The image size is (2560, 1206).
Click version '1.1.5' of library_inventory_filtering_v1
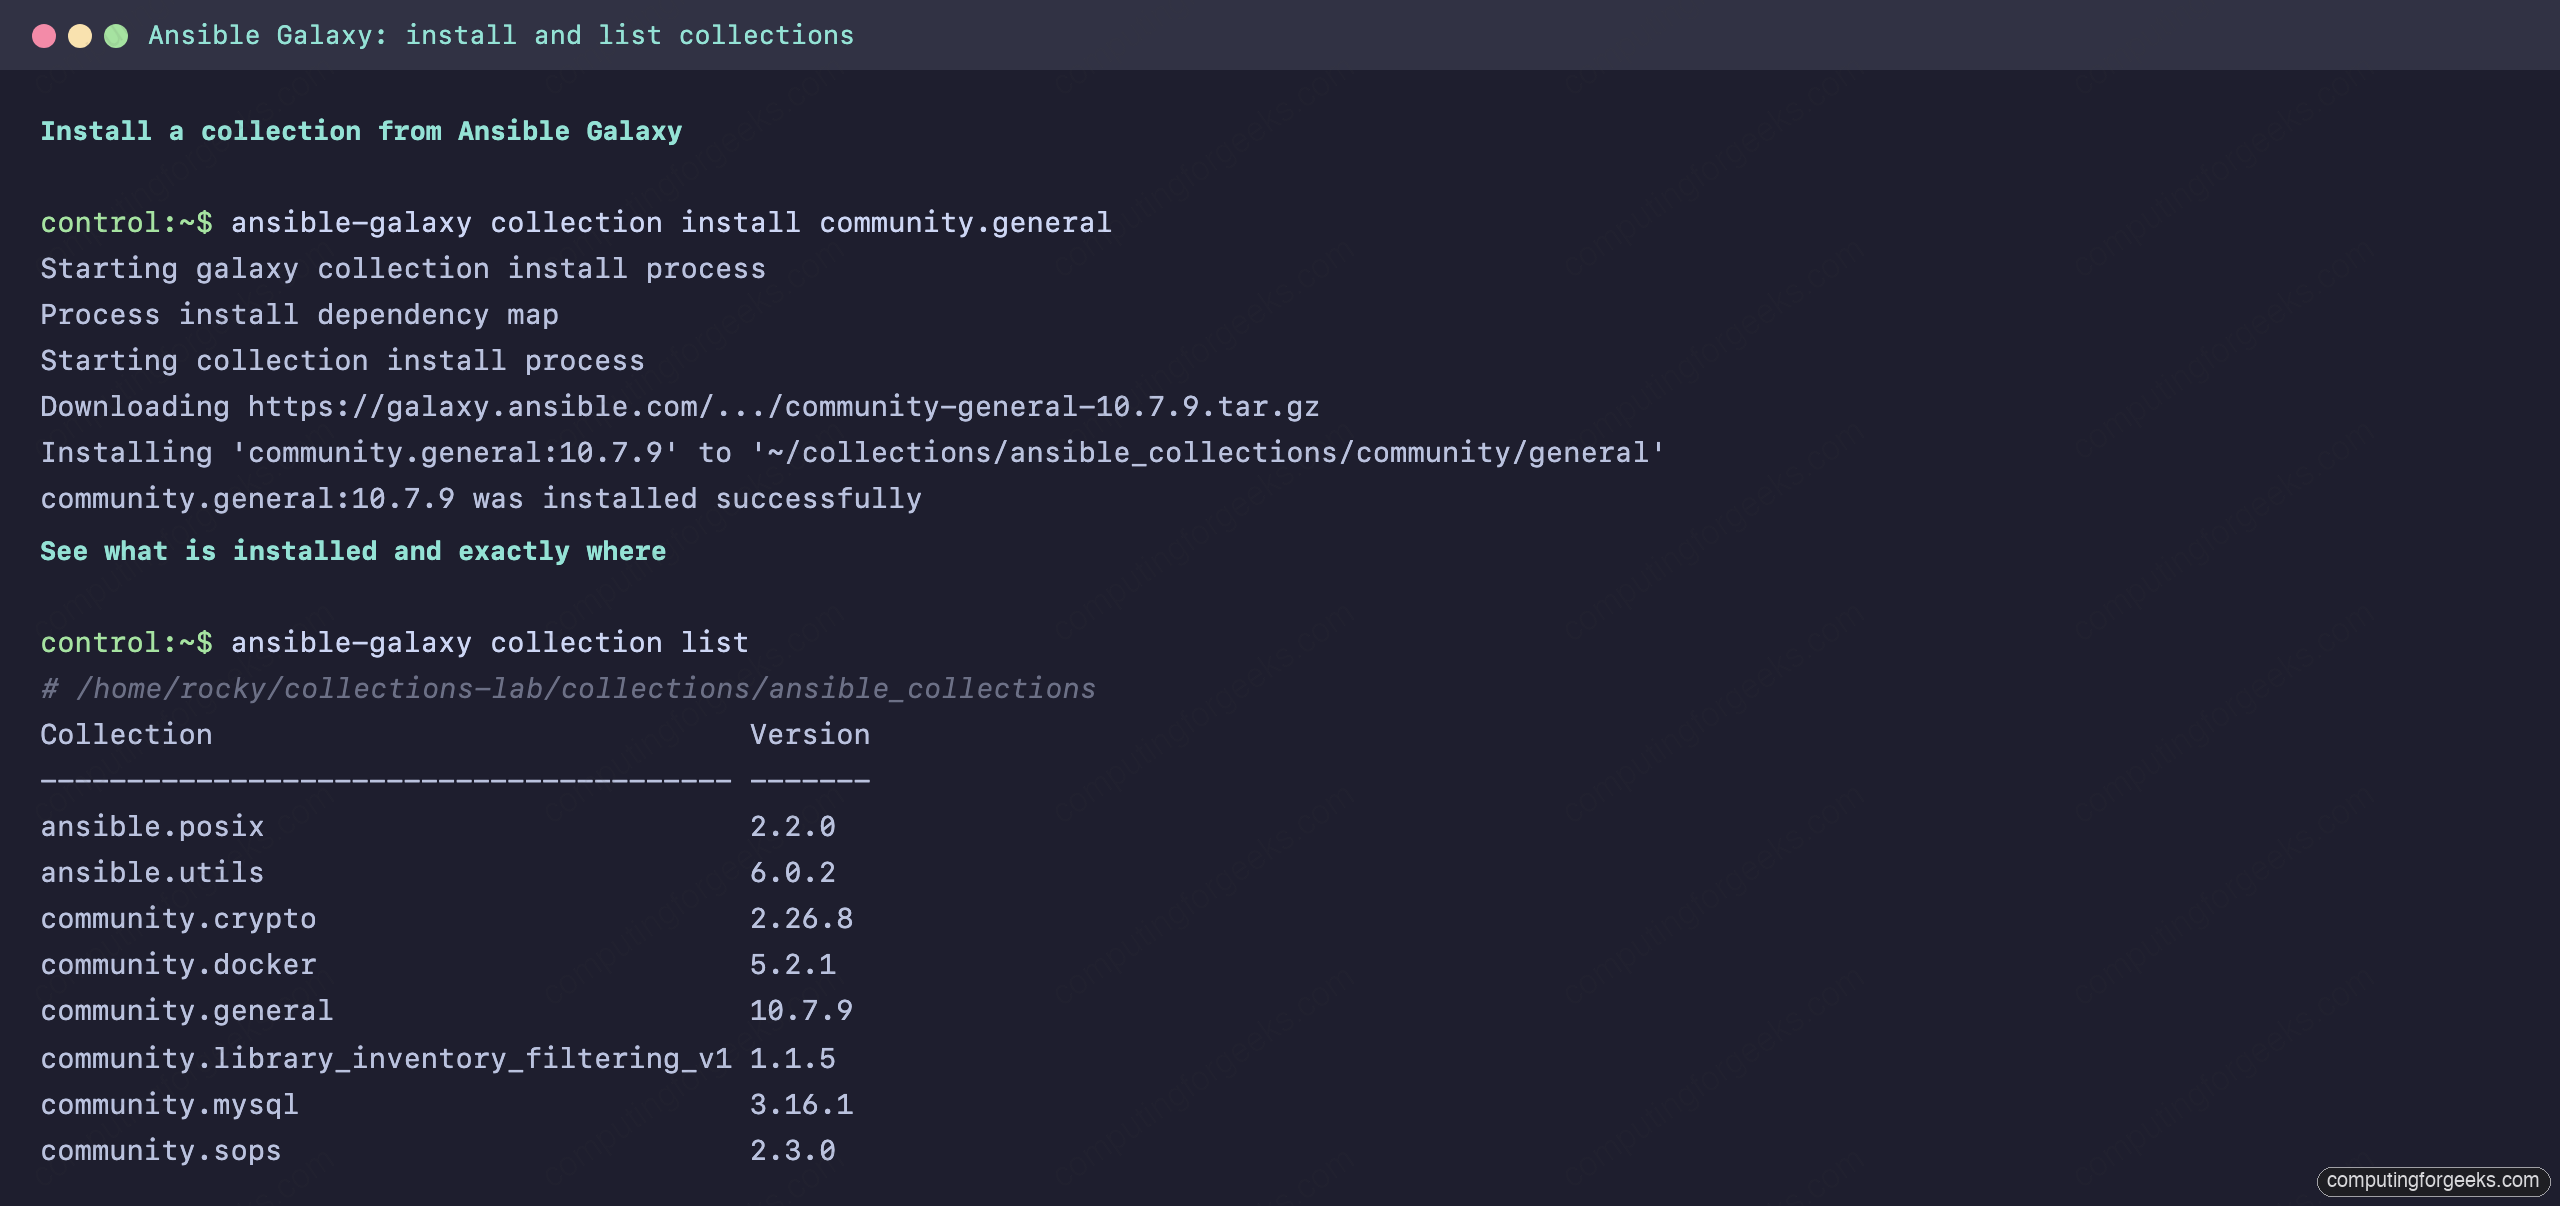coord(793,1059)
